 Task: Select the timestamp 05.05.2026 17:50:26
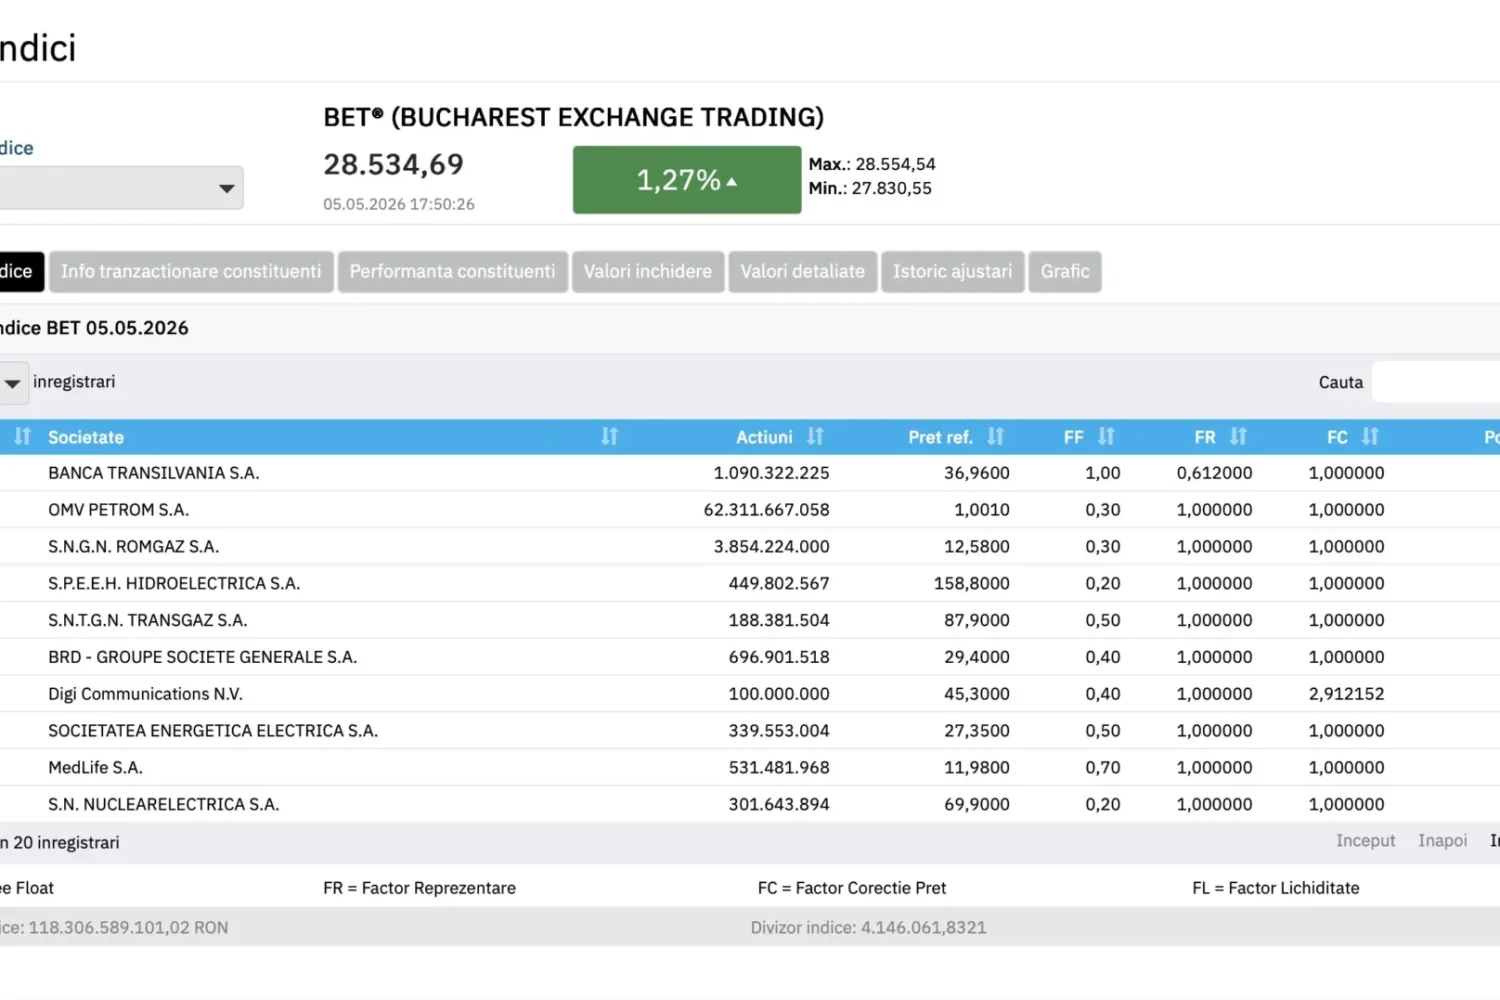click(399, 204)
